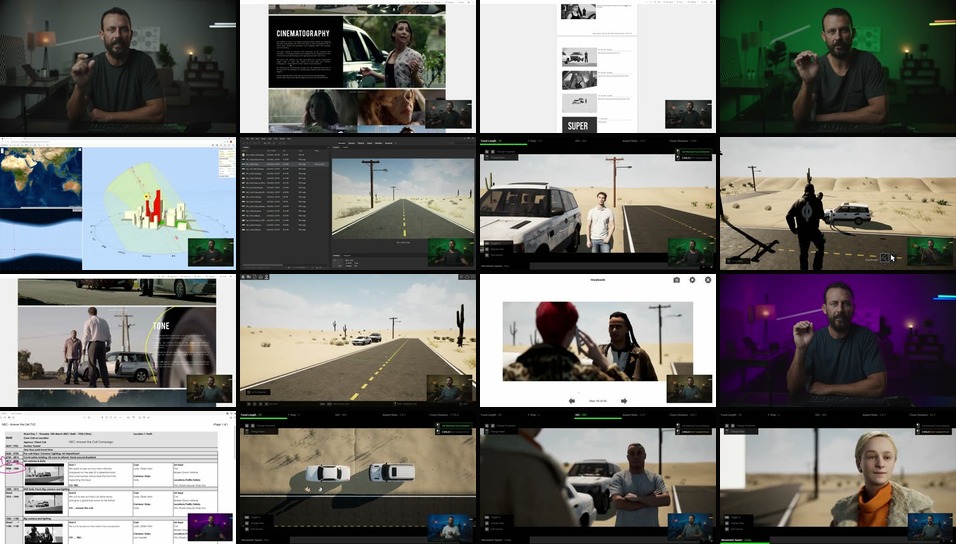Click the storyboard image of two characters talking

598,341
